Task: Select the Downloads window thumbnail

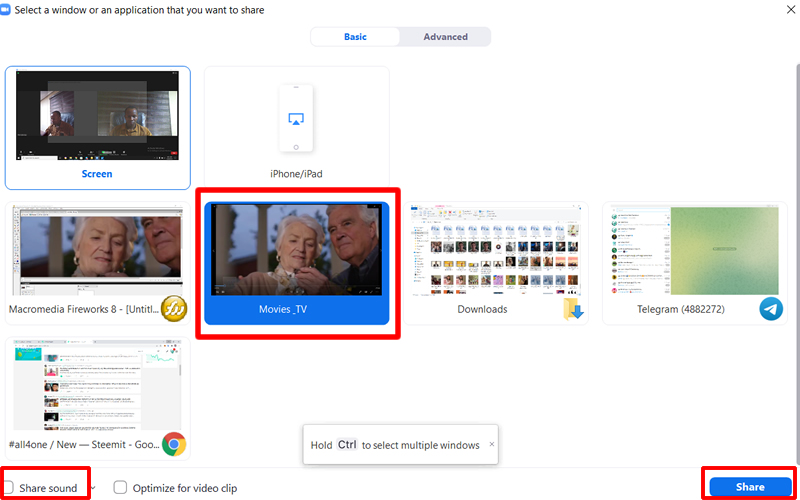Action: coord(495,263)
